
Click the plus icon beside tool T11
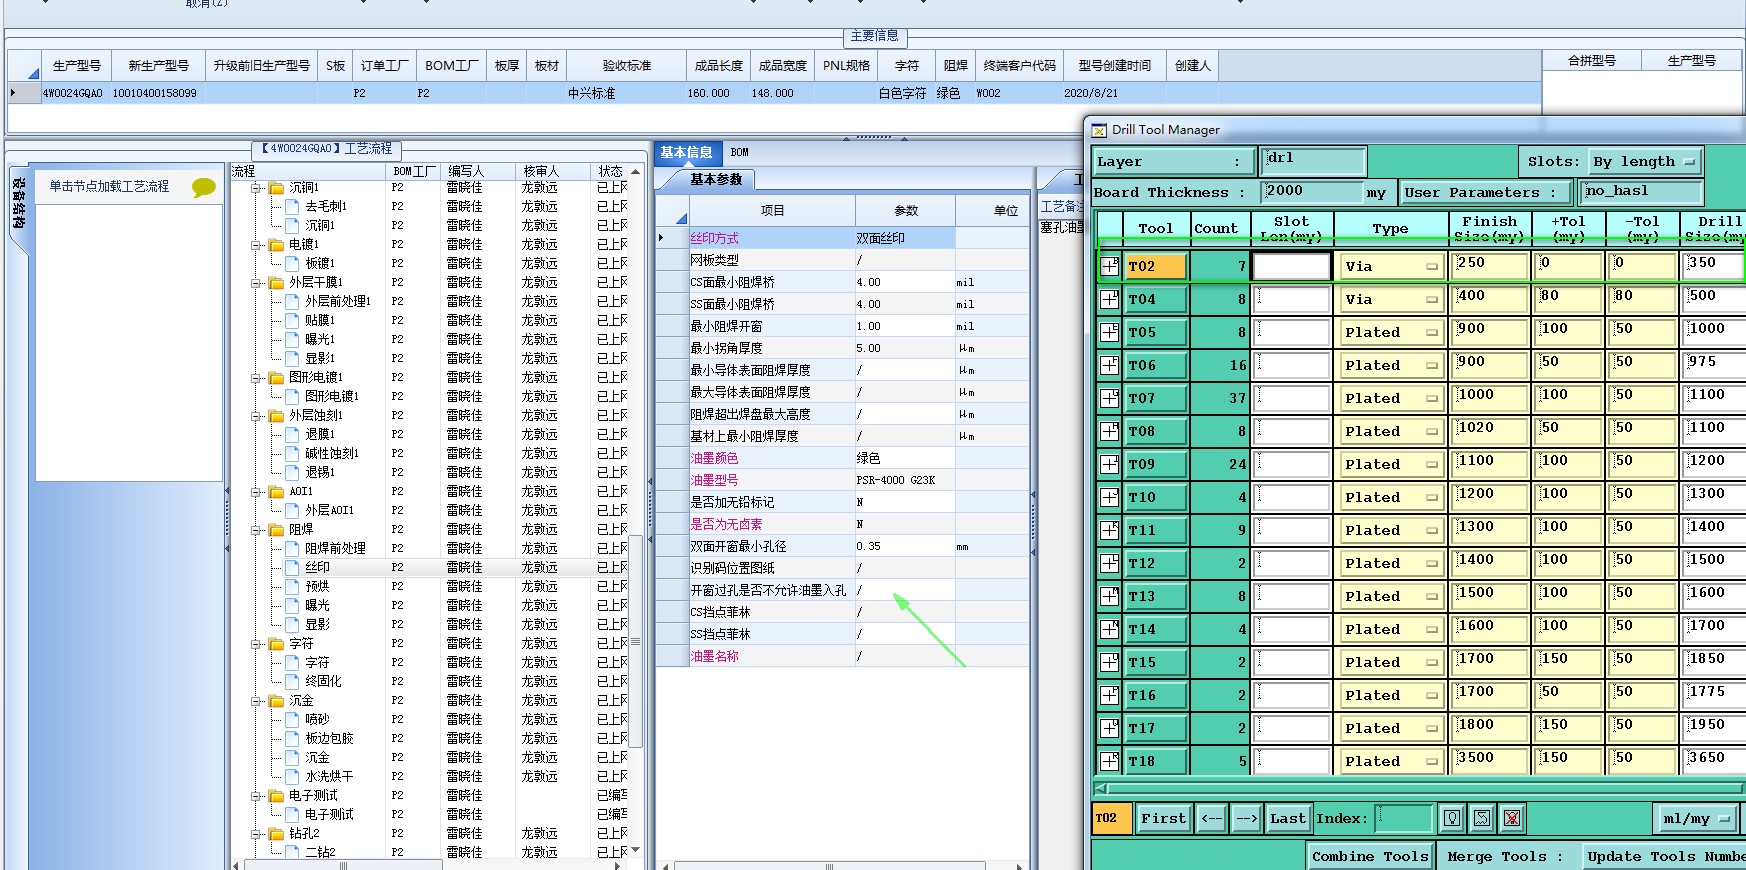tap(1109, 530)
